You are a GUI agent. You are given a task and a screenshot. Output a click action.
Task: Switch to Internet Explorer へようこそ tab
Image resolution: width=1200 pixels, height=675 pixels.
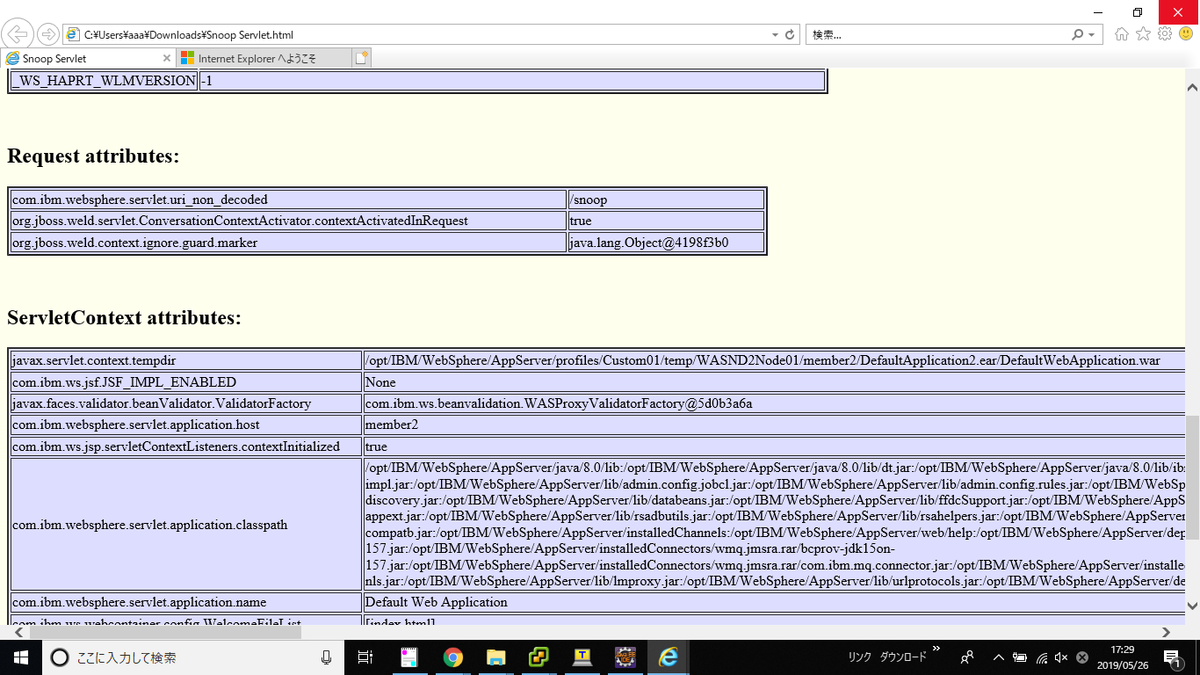tap(264, 58)
